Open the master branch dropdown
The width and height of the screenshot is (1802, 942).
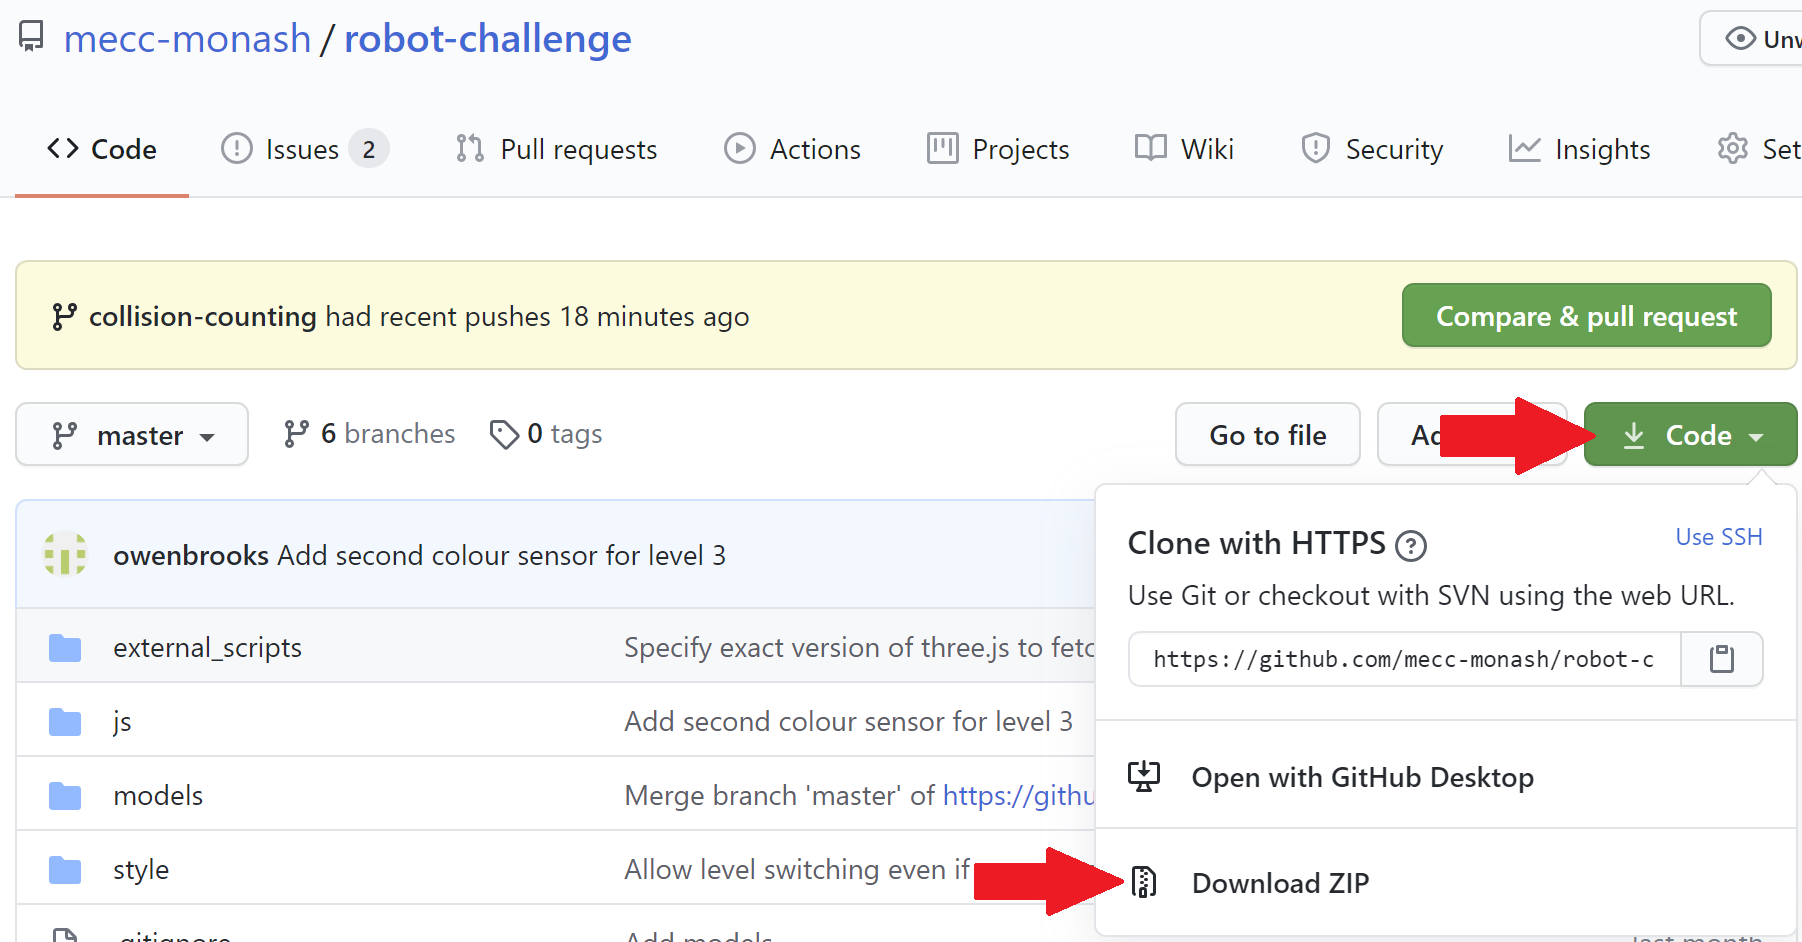[132, 435]
